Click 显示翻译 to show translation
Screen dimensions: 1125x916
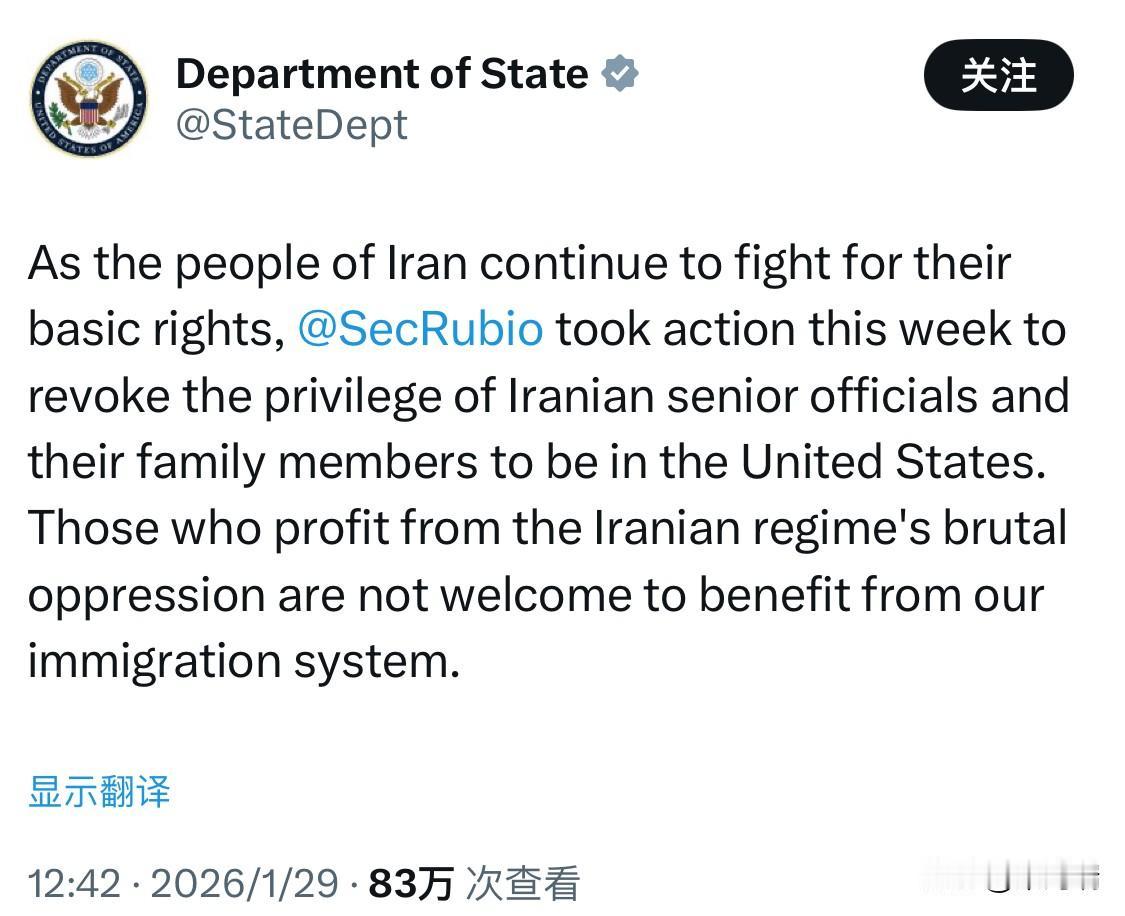[99, 791]
